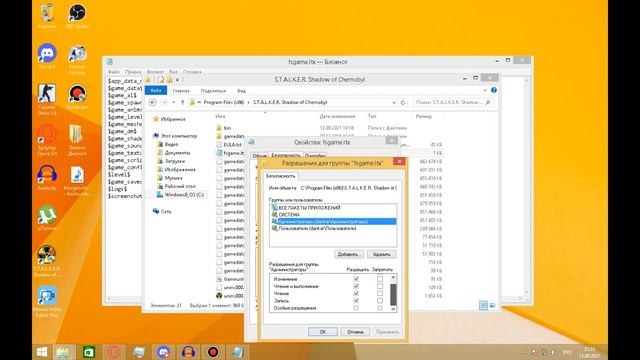Open File Explorer from the taskbar

pos(64,352)
